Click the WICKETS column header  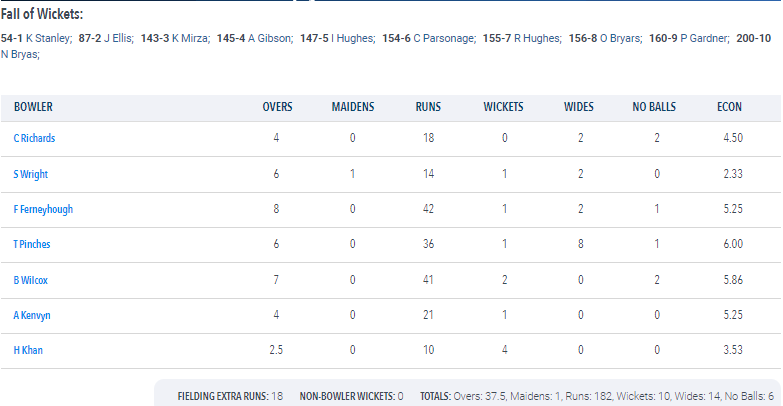coord(503,107)
